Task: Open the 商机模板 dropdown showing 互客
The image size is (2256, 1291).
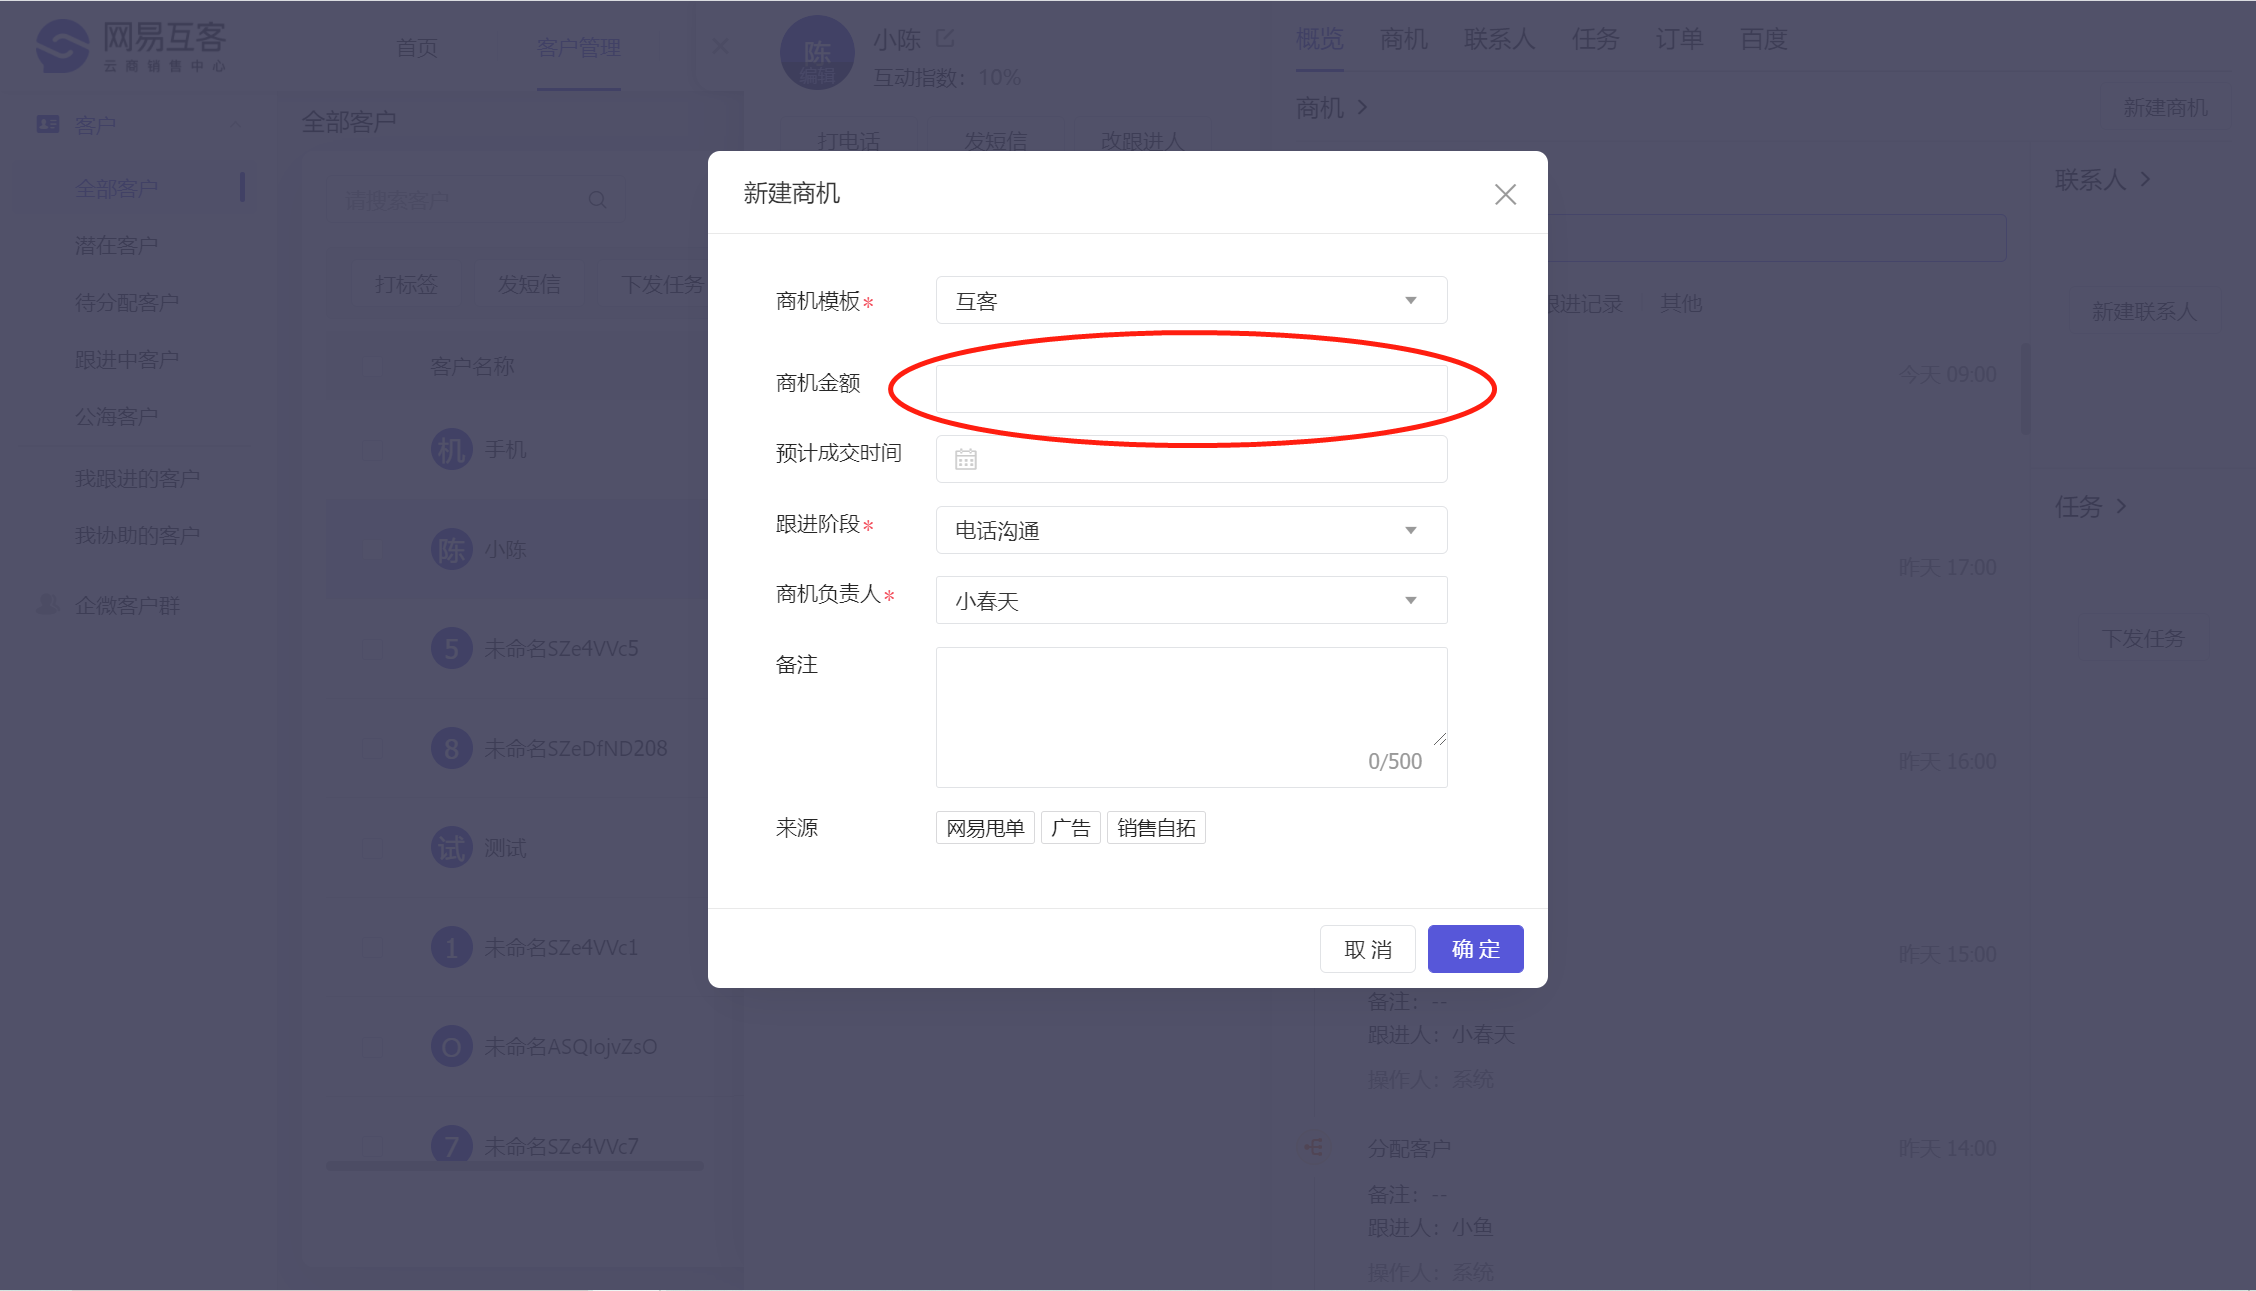Action: coord(1190,300)
